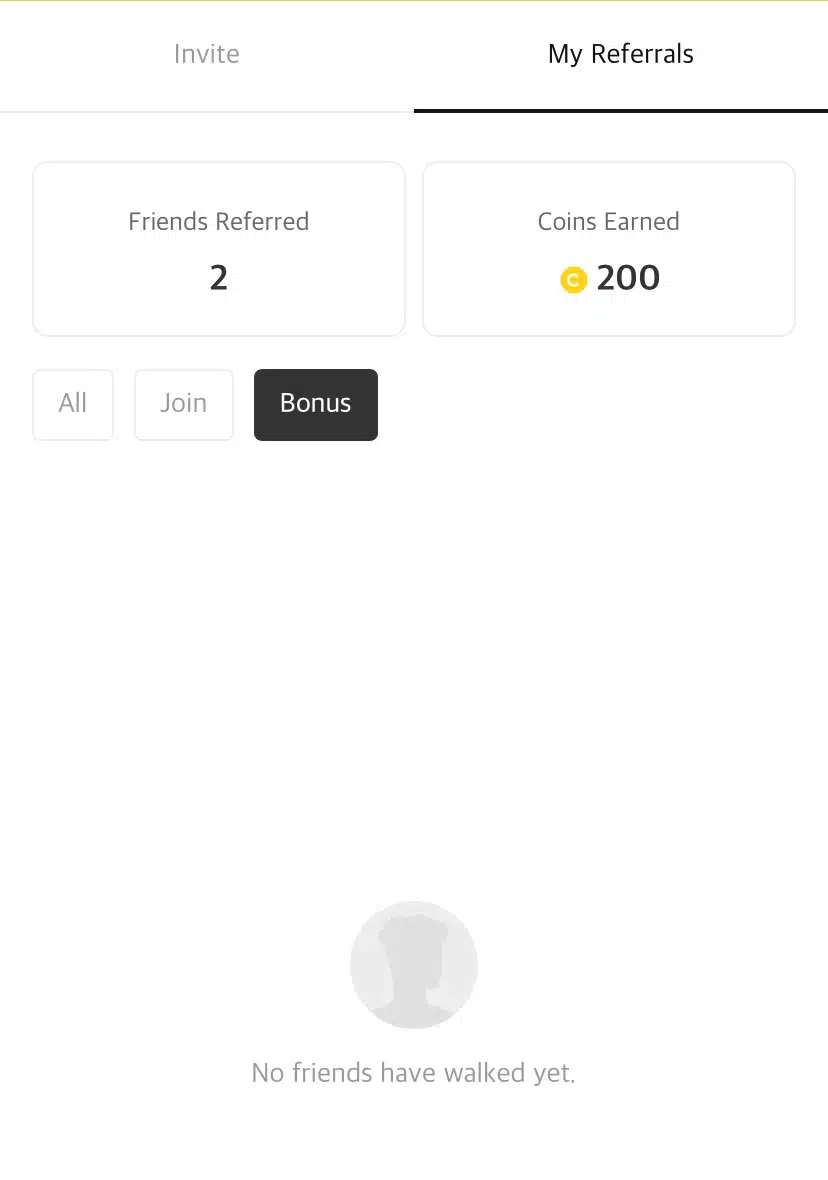Click the gold coin icon
This screenshot has width=828, height=1180.
click(573, 281)
